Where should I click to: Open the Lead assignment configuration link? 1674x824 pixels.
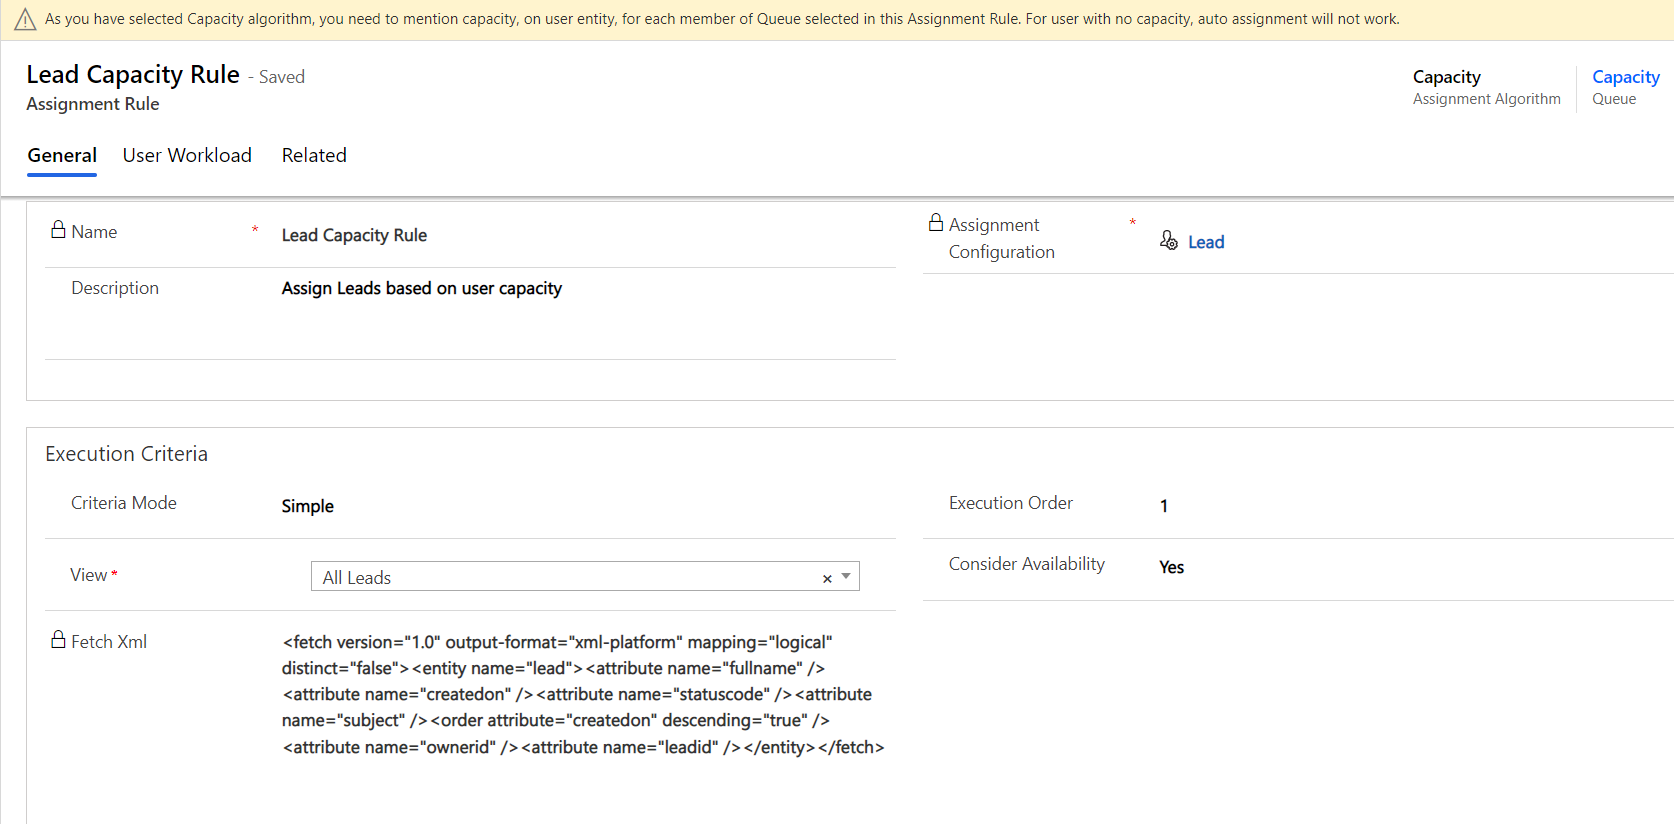click(1206, 242)
